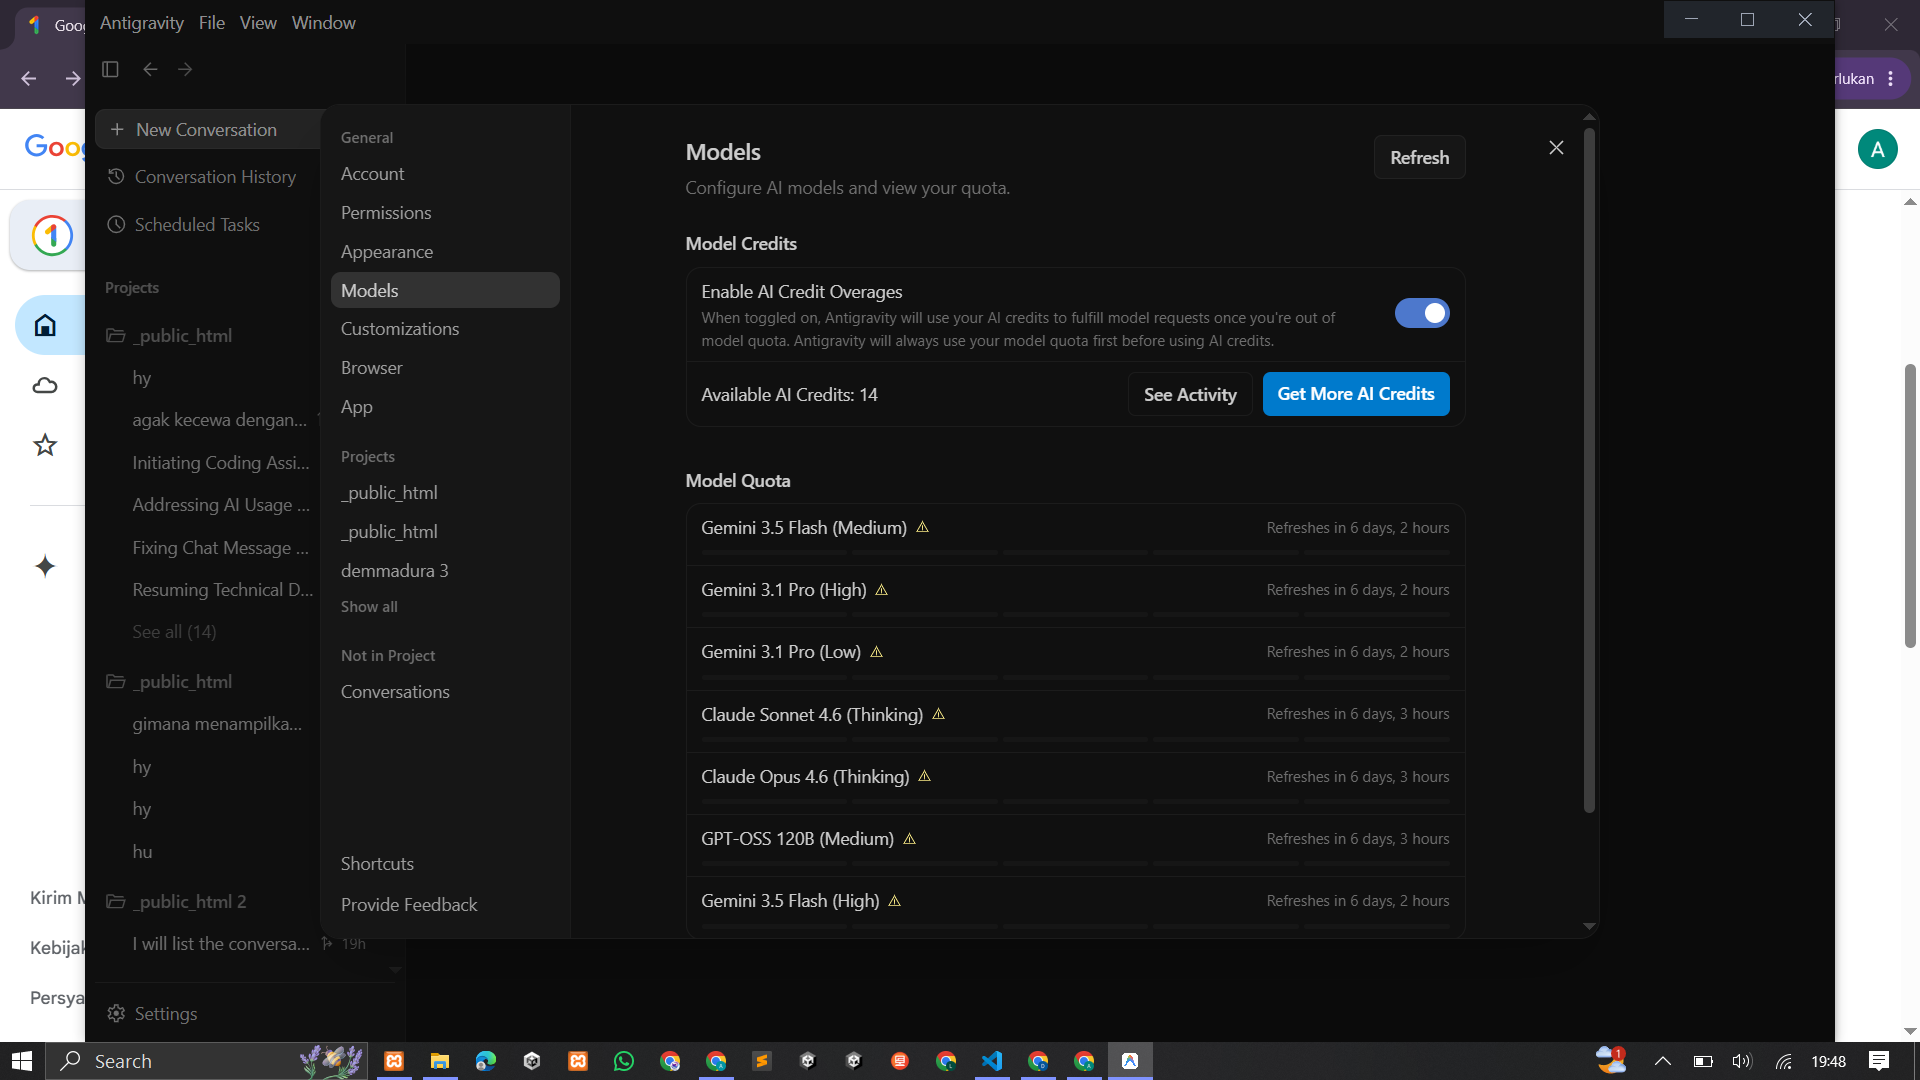Image resolution: width=1920 pixels, height=1080 pixels.
Task: Open demmadura 3 project settings
Action: (445, 571)
